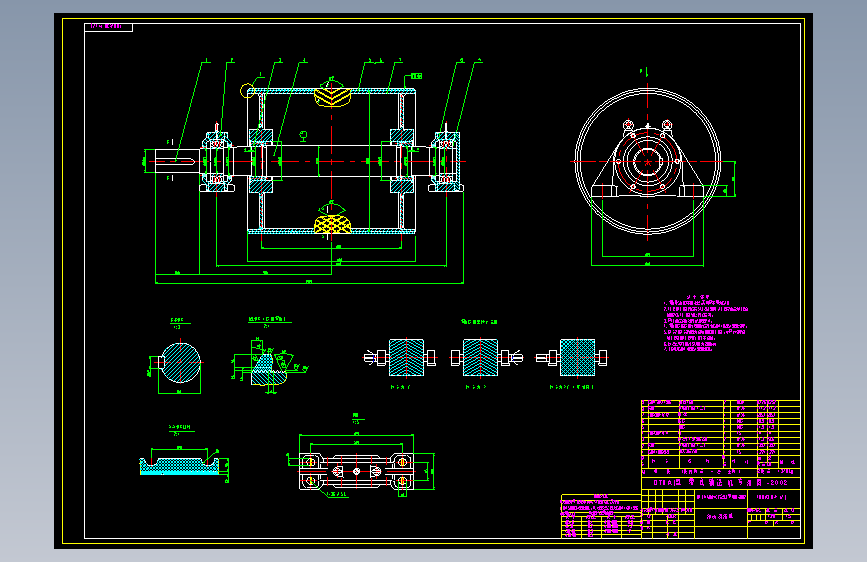Click the label box in top-left frame corner
867x562 pixels.
tap(108, 27)
